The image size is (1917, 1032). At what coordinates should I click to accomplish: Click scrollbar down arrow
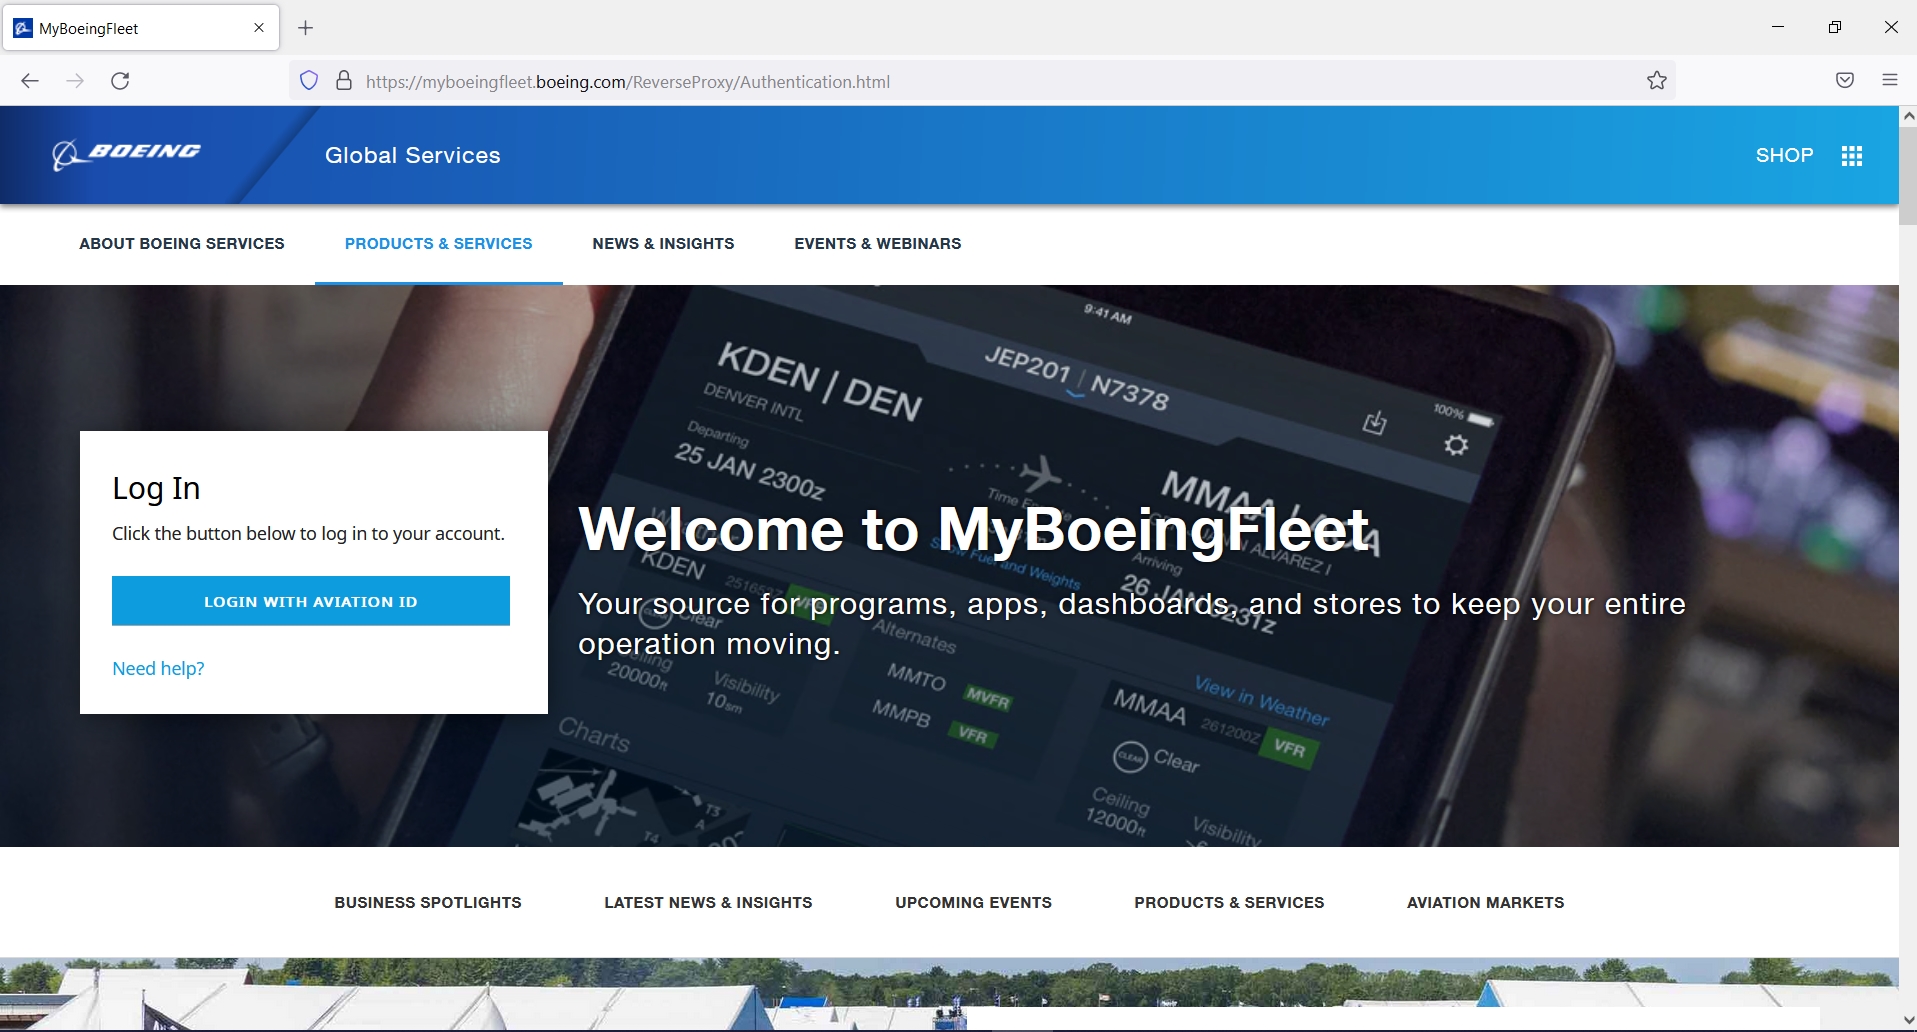tap(1908, 1021)
